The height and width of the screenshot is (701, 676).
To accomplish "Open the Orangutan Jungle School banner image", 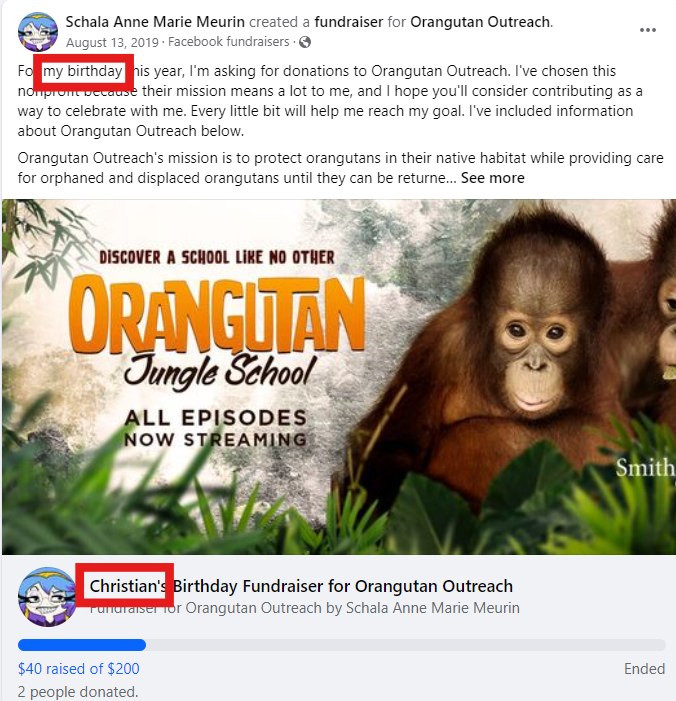I will [339, 377].
